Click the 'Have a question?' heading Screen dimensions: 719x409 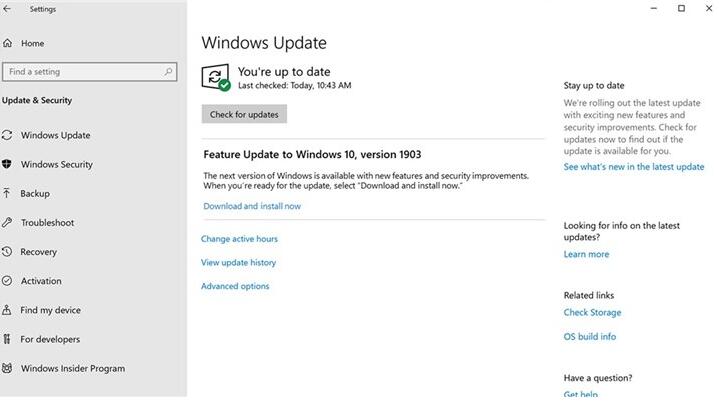[598, 378]
